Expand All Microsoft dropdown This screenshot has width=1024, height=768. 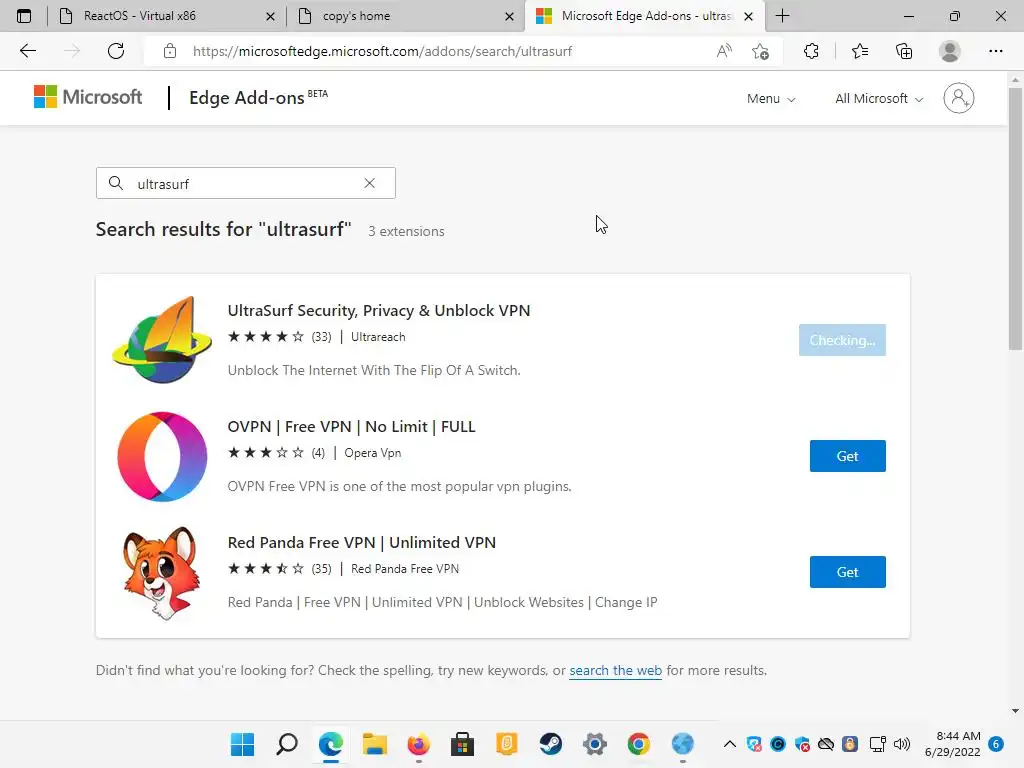tap(879, 99)
